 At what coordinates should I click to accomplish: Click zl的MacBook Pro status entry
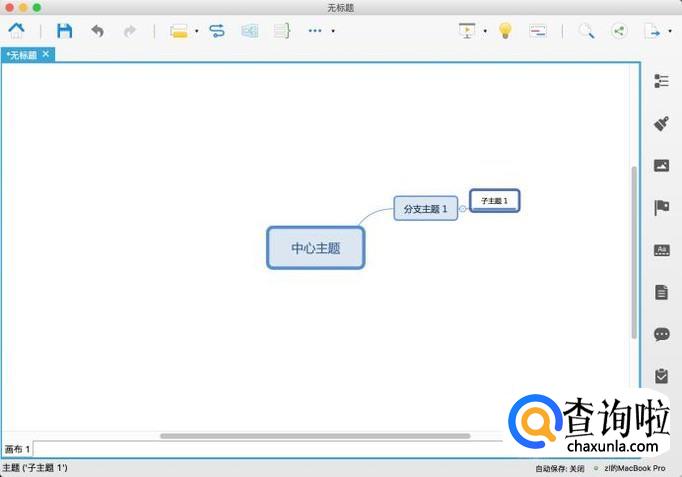coord(635,468)
